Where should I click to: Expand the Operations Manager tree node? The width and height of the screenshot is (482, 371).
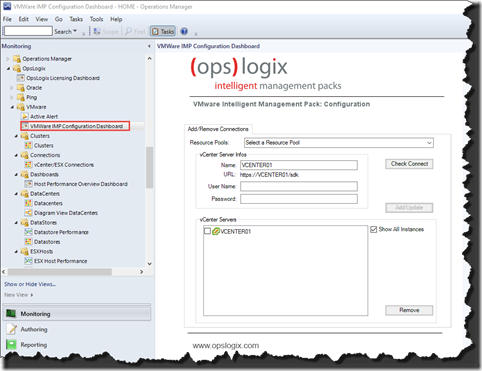tap(8, 59)
